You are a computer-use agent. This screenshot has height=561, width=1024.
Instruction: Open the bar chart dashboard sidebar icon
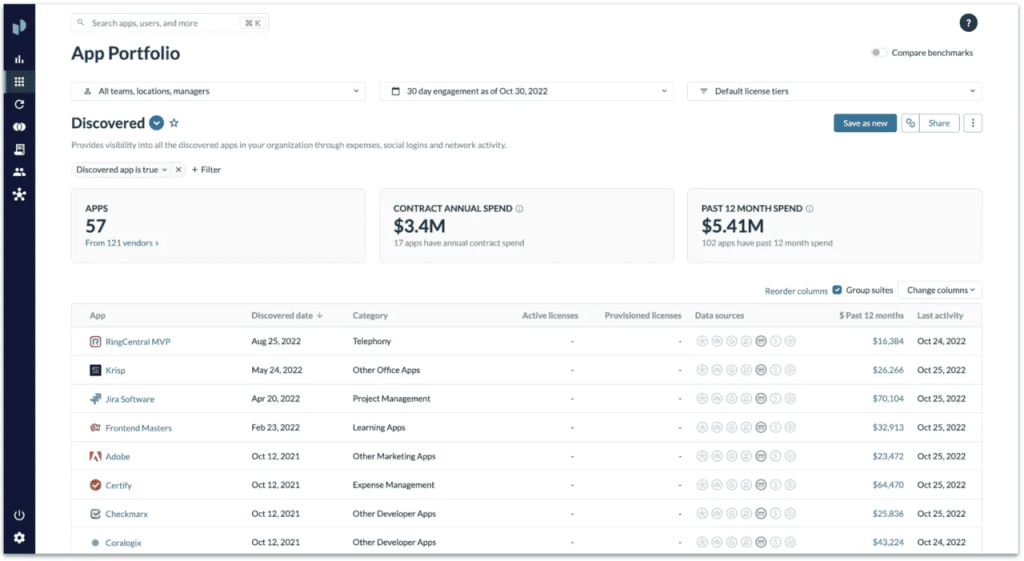[20, 59]
